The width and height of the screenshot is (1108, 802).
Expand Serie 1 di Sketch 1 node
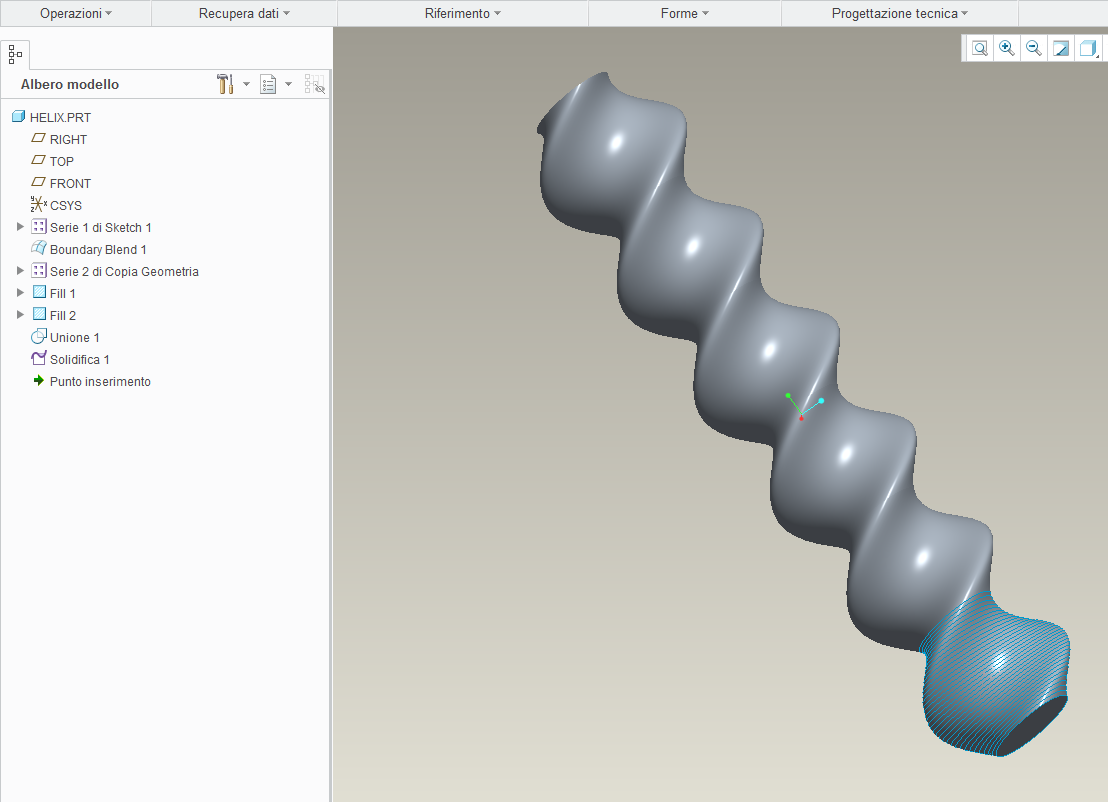20,227
